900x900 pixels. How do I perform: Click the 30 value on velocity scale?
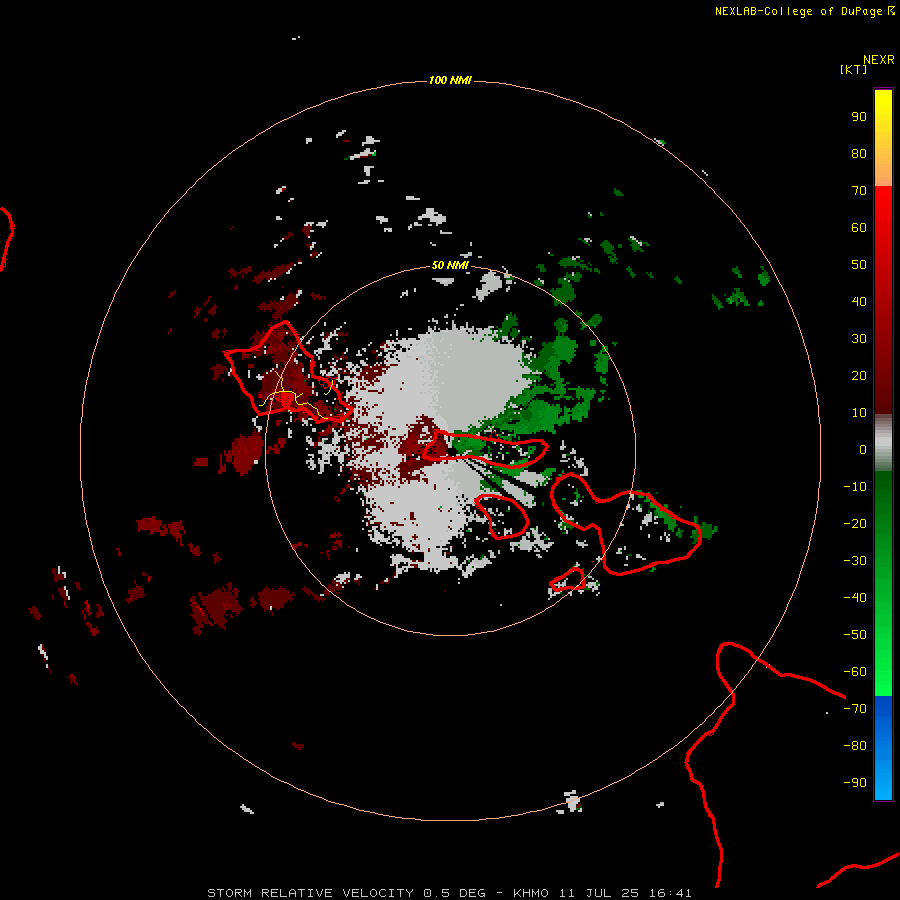859,339
